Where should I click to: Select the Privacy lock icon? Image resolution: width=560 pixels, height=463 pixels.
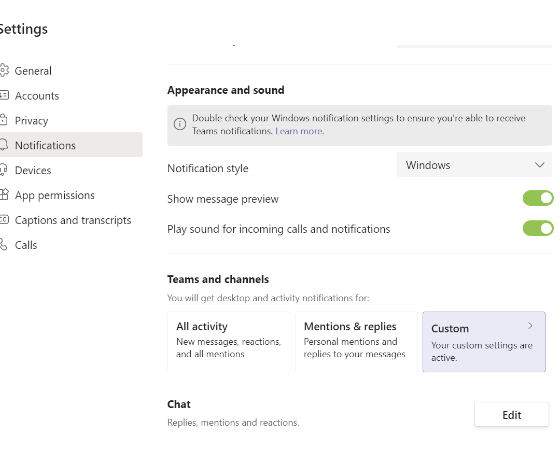3,120
